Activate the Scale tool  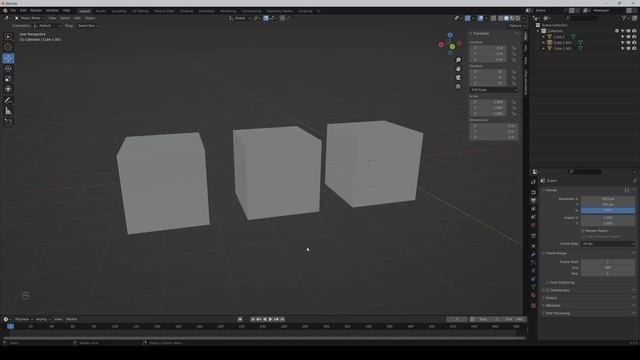click(x=8, y=79)
